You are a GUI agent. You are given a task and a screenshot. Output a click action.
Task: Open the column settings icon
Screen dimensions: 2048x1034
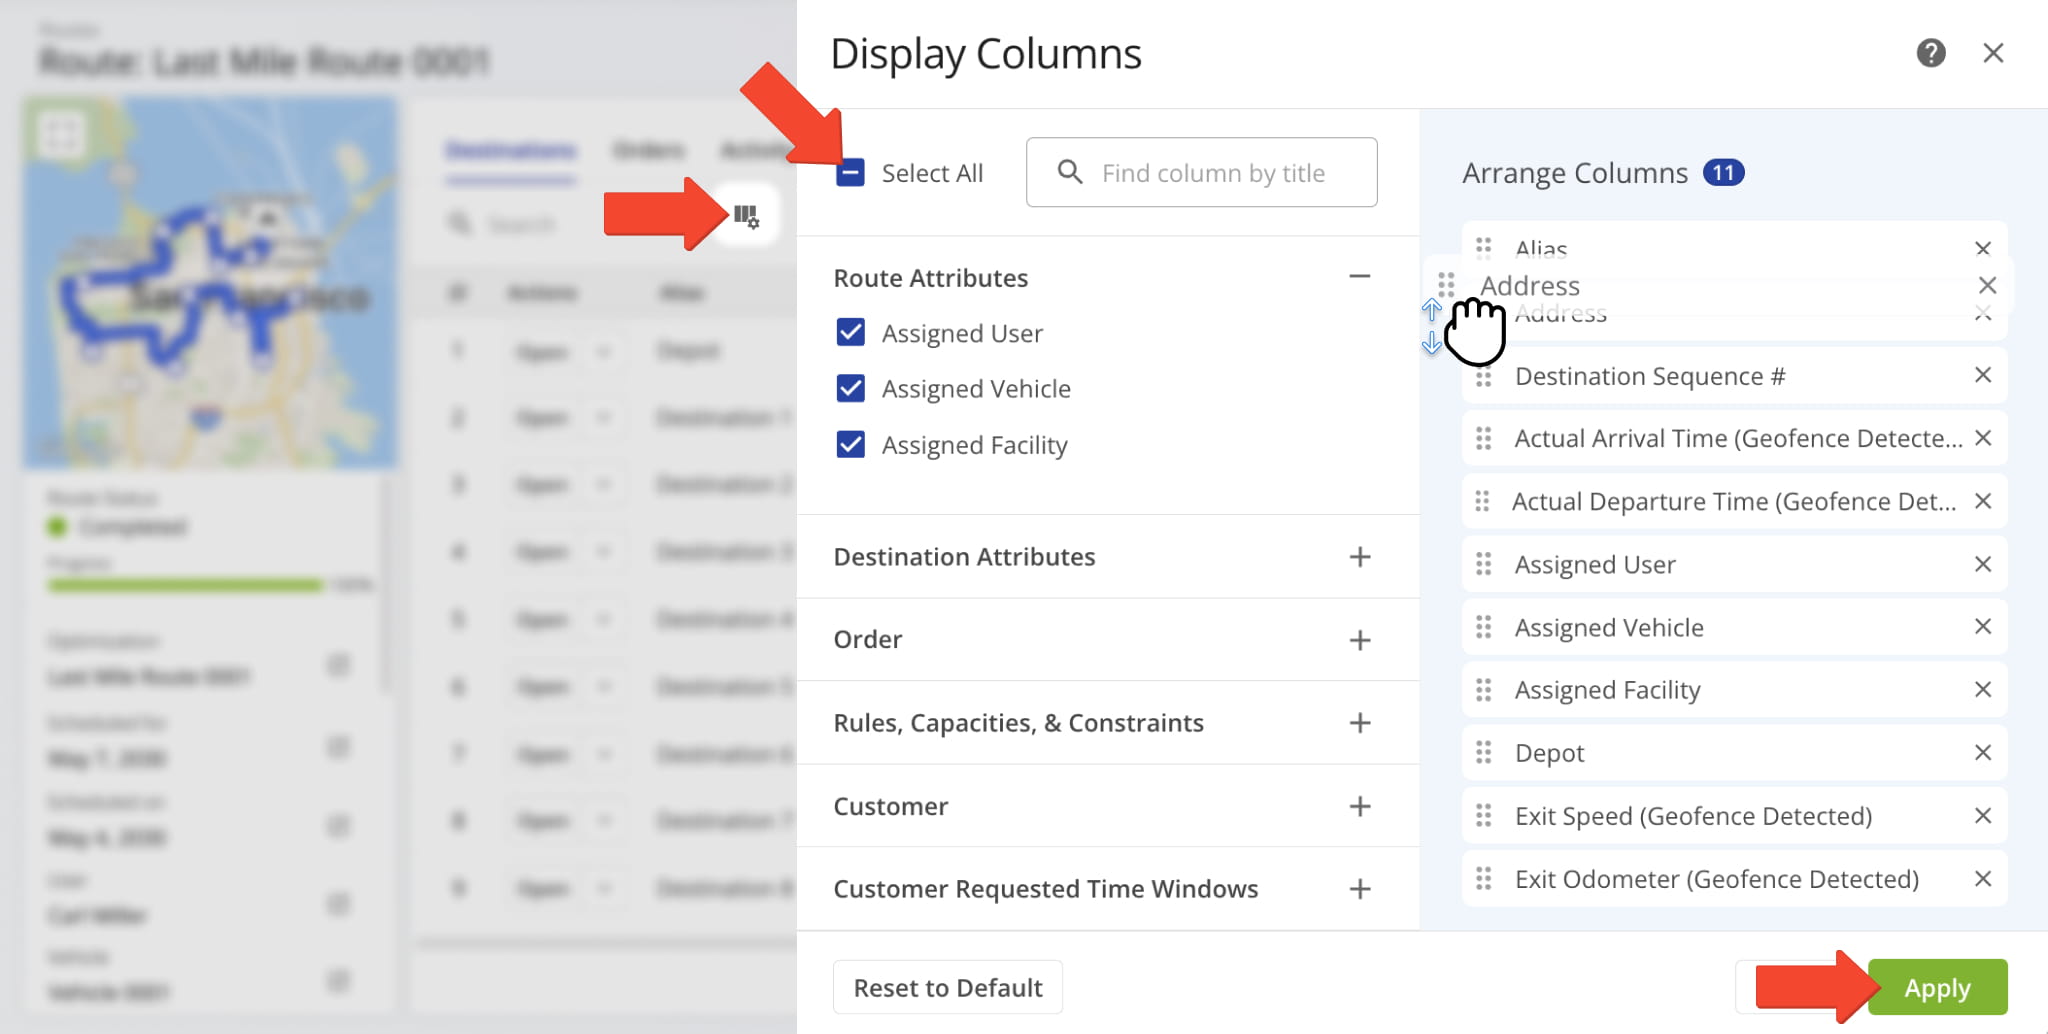coord(746,216)
